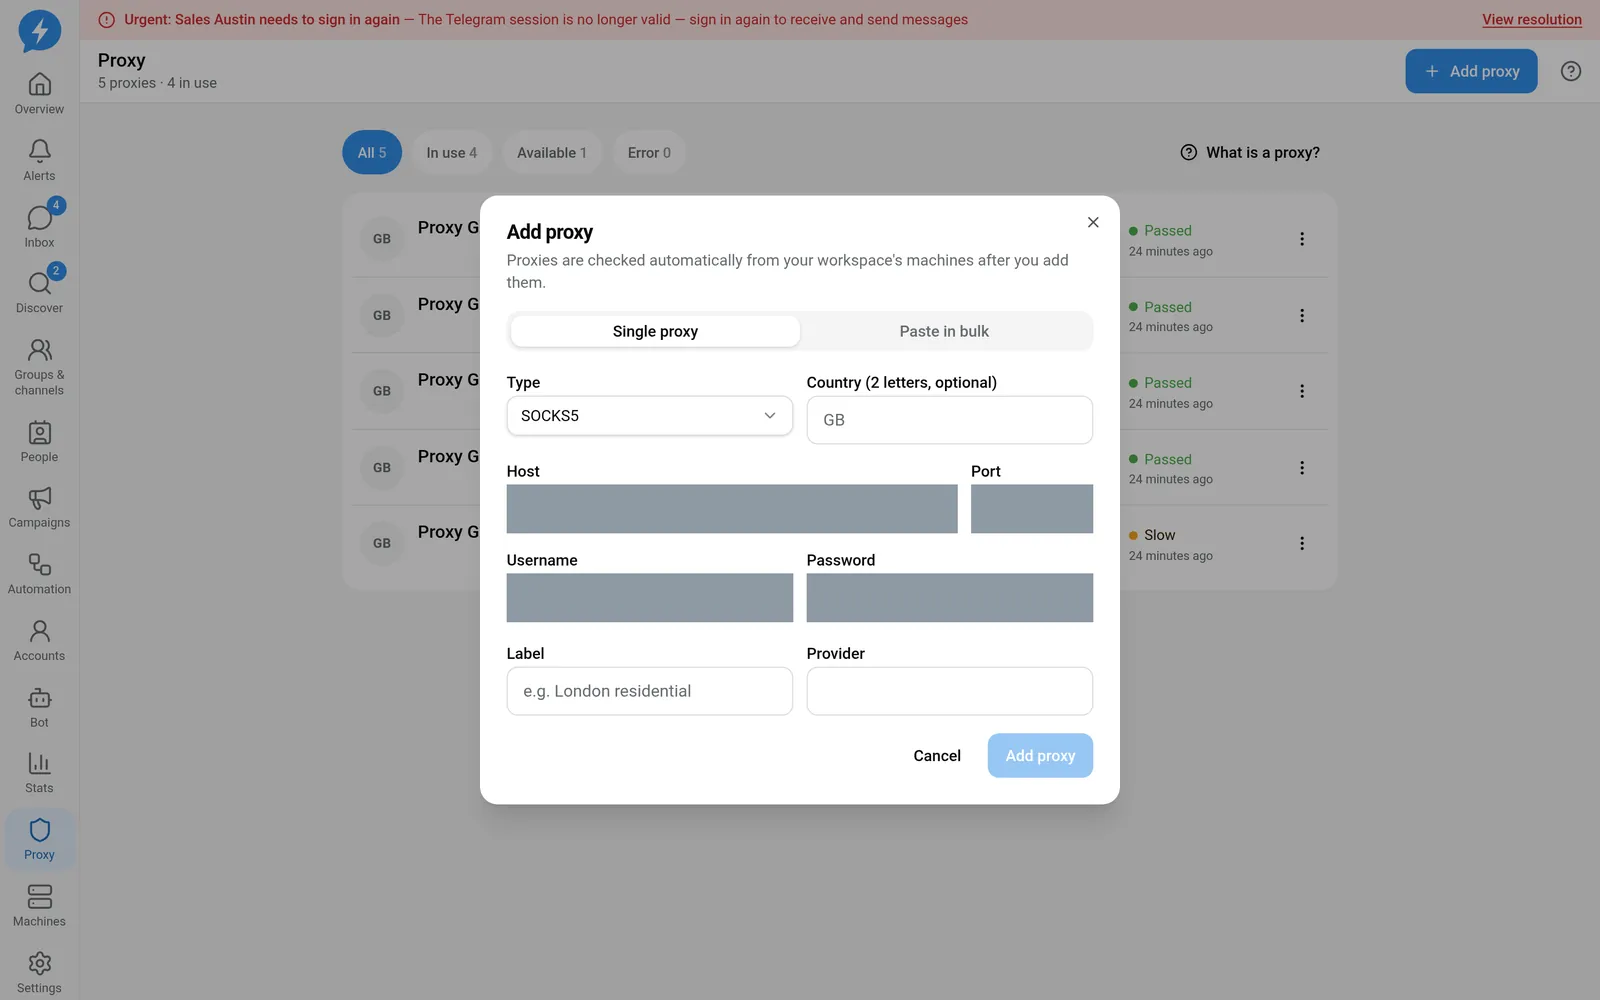Focus the Host input field
The height and width of the screenshot is (1000, 1600).
pos(732,509)
